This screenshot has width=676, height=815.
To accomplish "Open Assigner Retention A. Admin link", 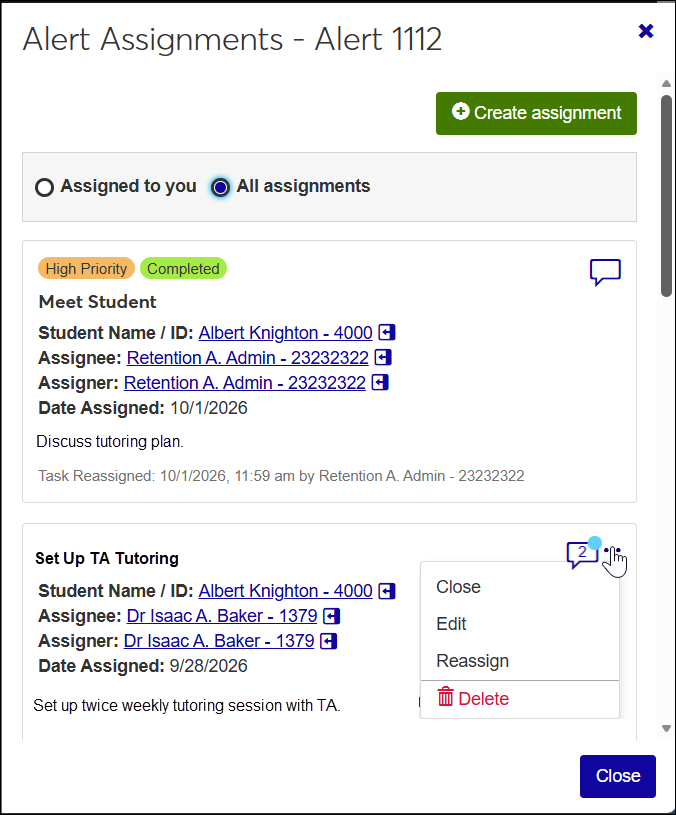I will click(x=244, y=383).
